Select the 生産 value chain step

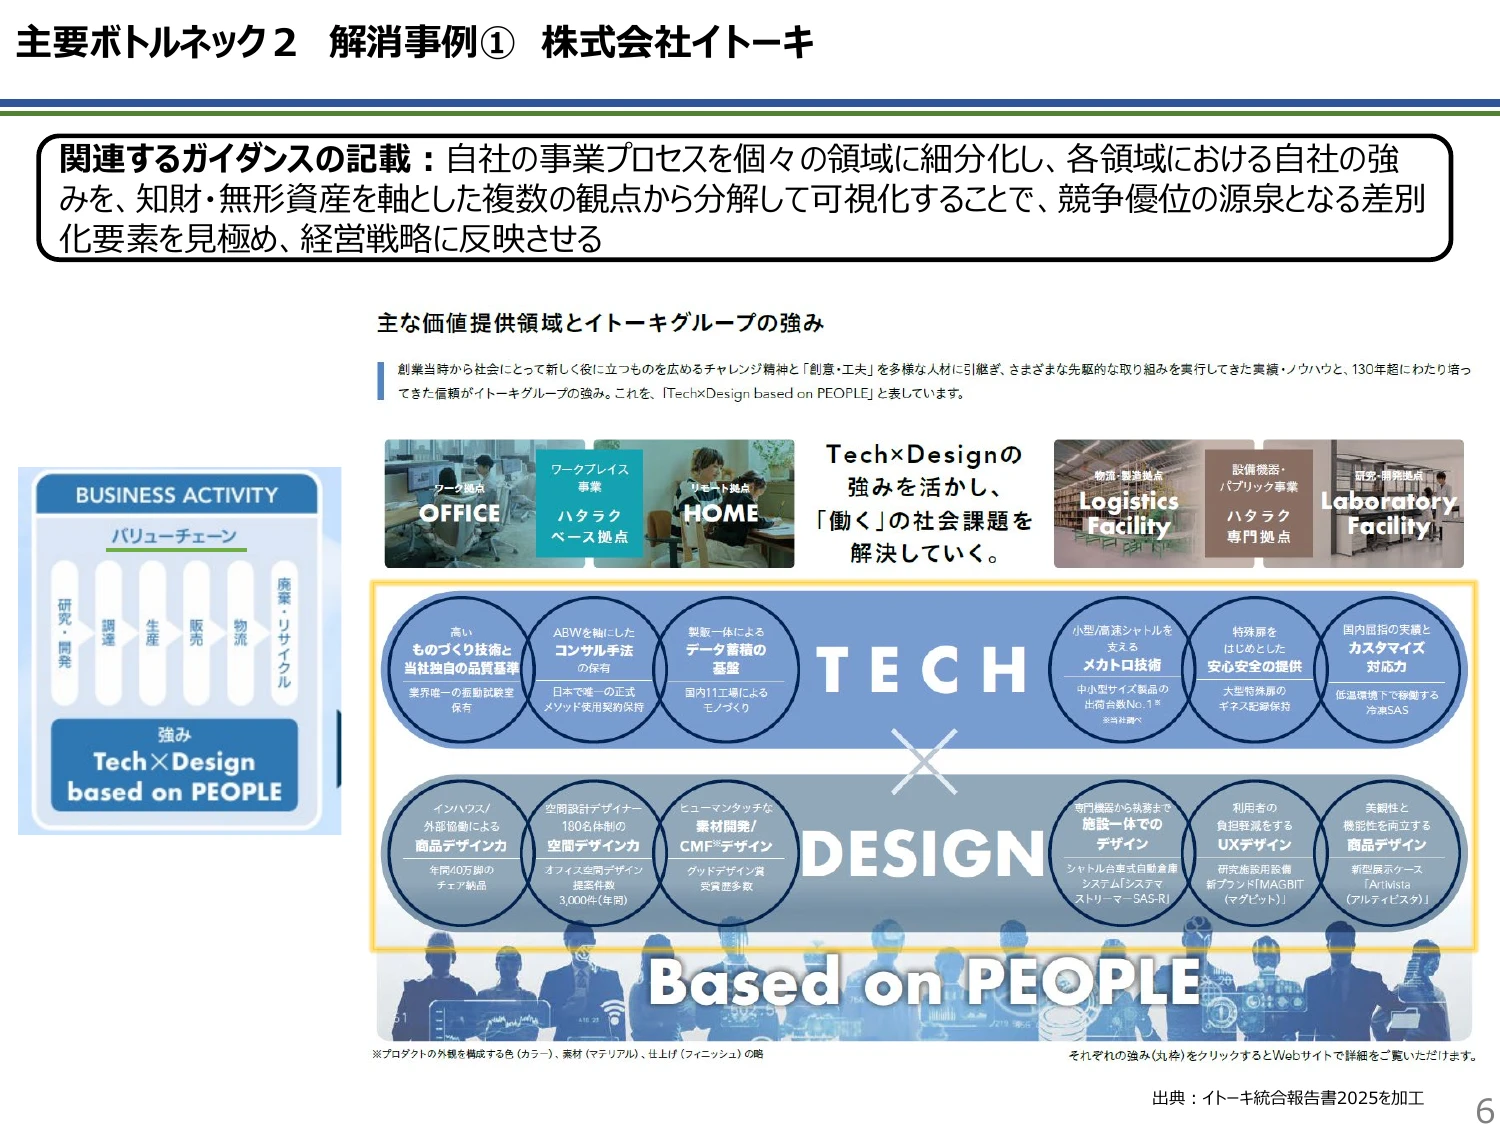pyautogui.click(x=153, y=632)
